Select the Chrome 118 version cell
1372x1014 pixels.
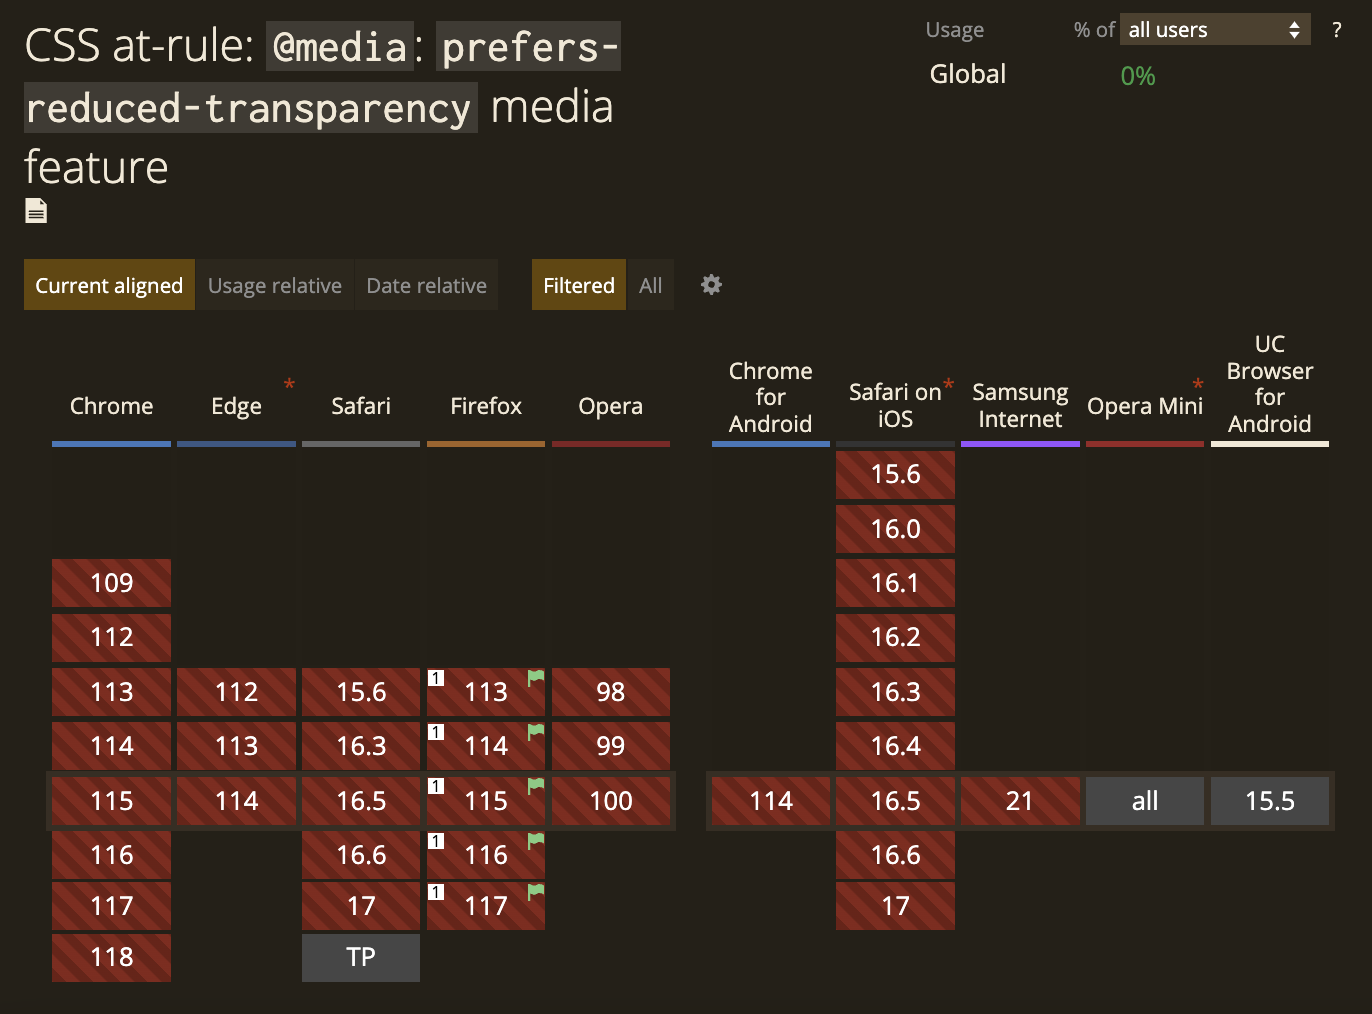point(111,957)
